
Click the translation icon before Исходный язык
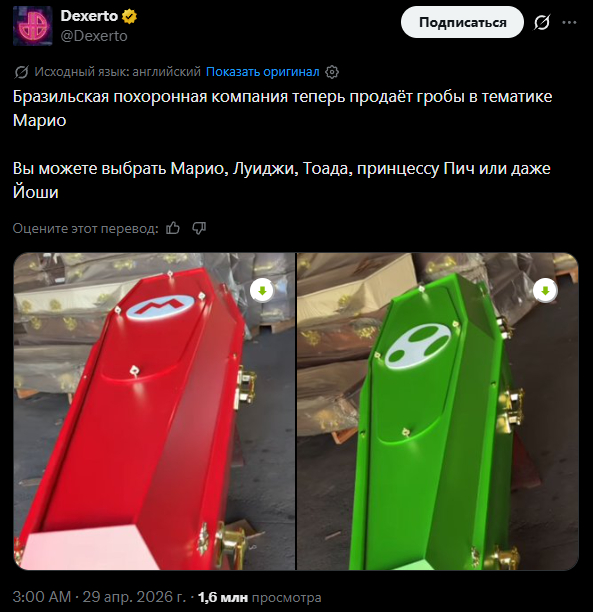click(21, 72)
